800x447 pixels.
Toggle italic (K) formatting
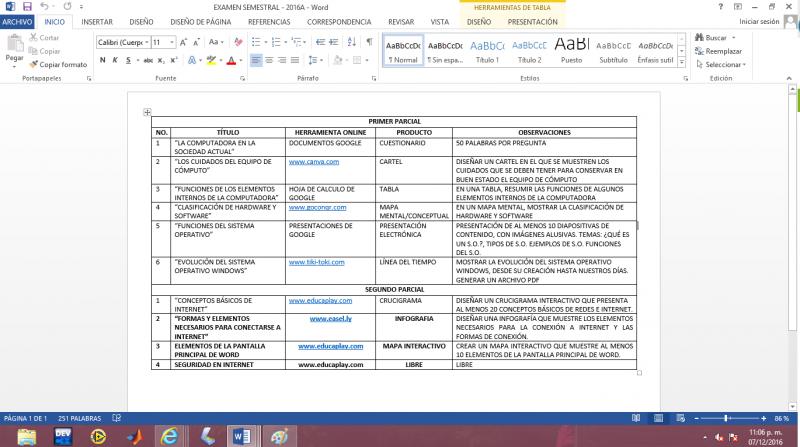(x=115, y=60)
